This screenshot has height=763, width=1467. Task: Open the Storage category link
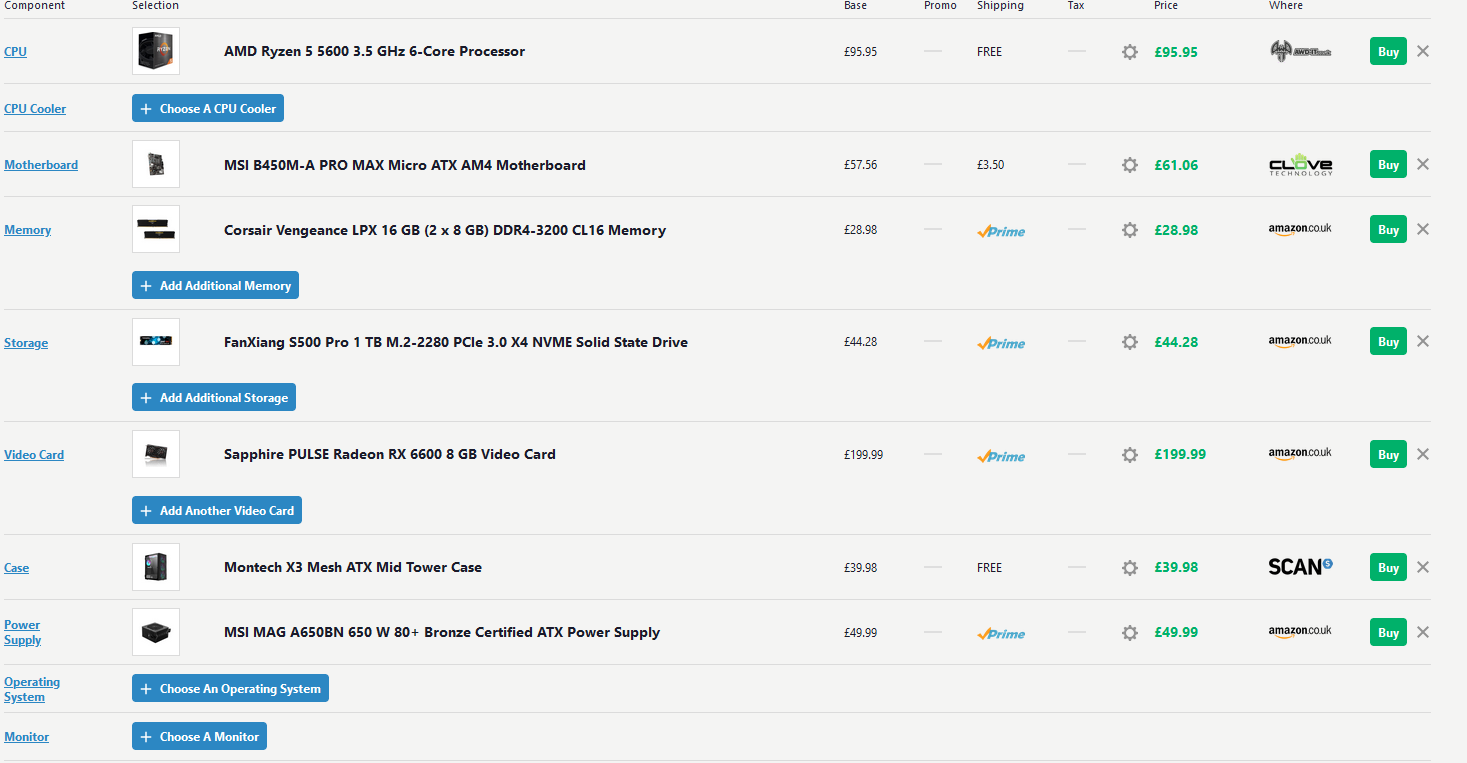(x=26, y=343)
